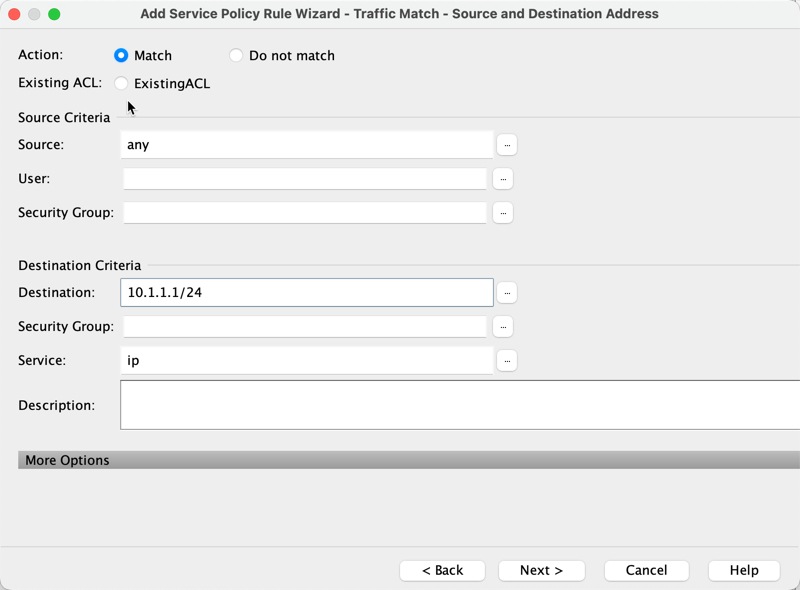This screenshot has height=590, width=800.
Task: Open the Help button
Action: [744, 570]
